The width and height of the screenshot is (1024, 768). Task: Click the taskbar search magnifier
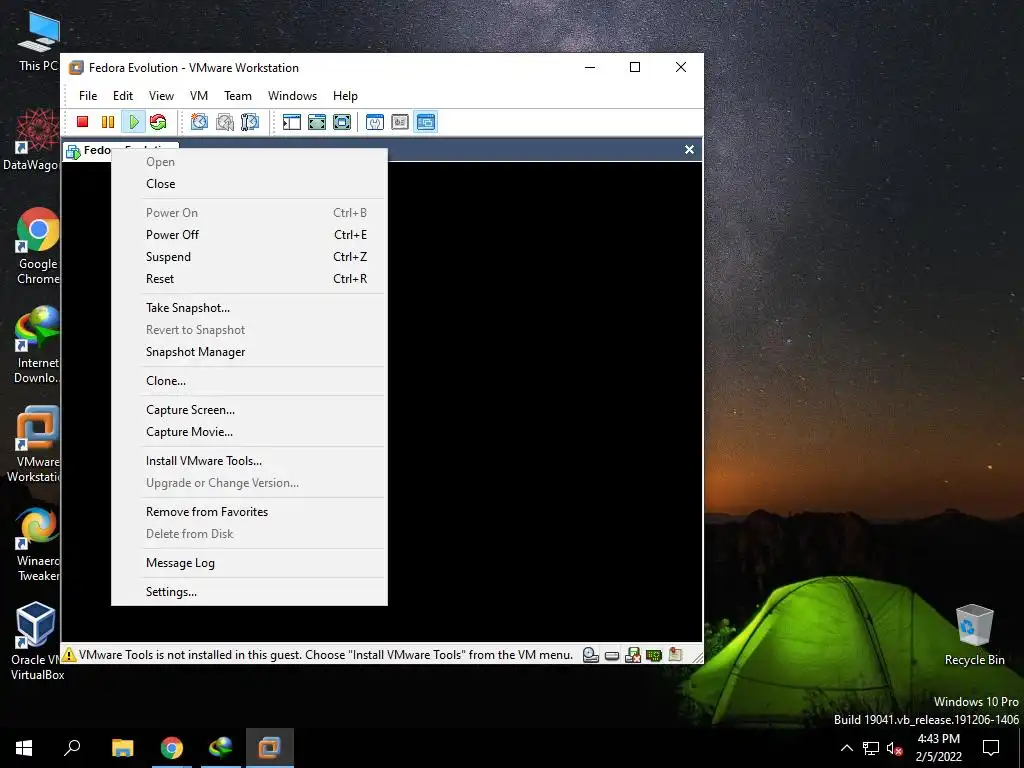(72, 748)
